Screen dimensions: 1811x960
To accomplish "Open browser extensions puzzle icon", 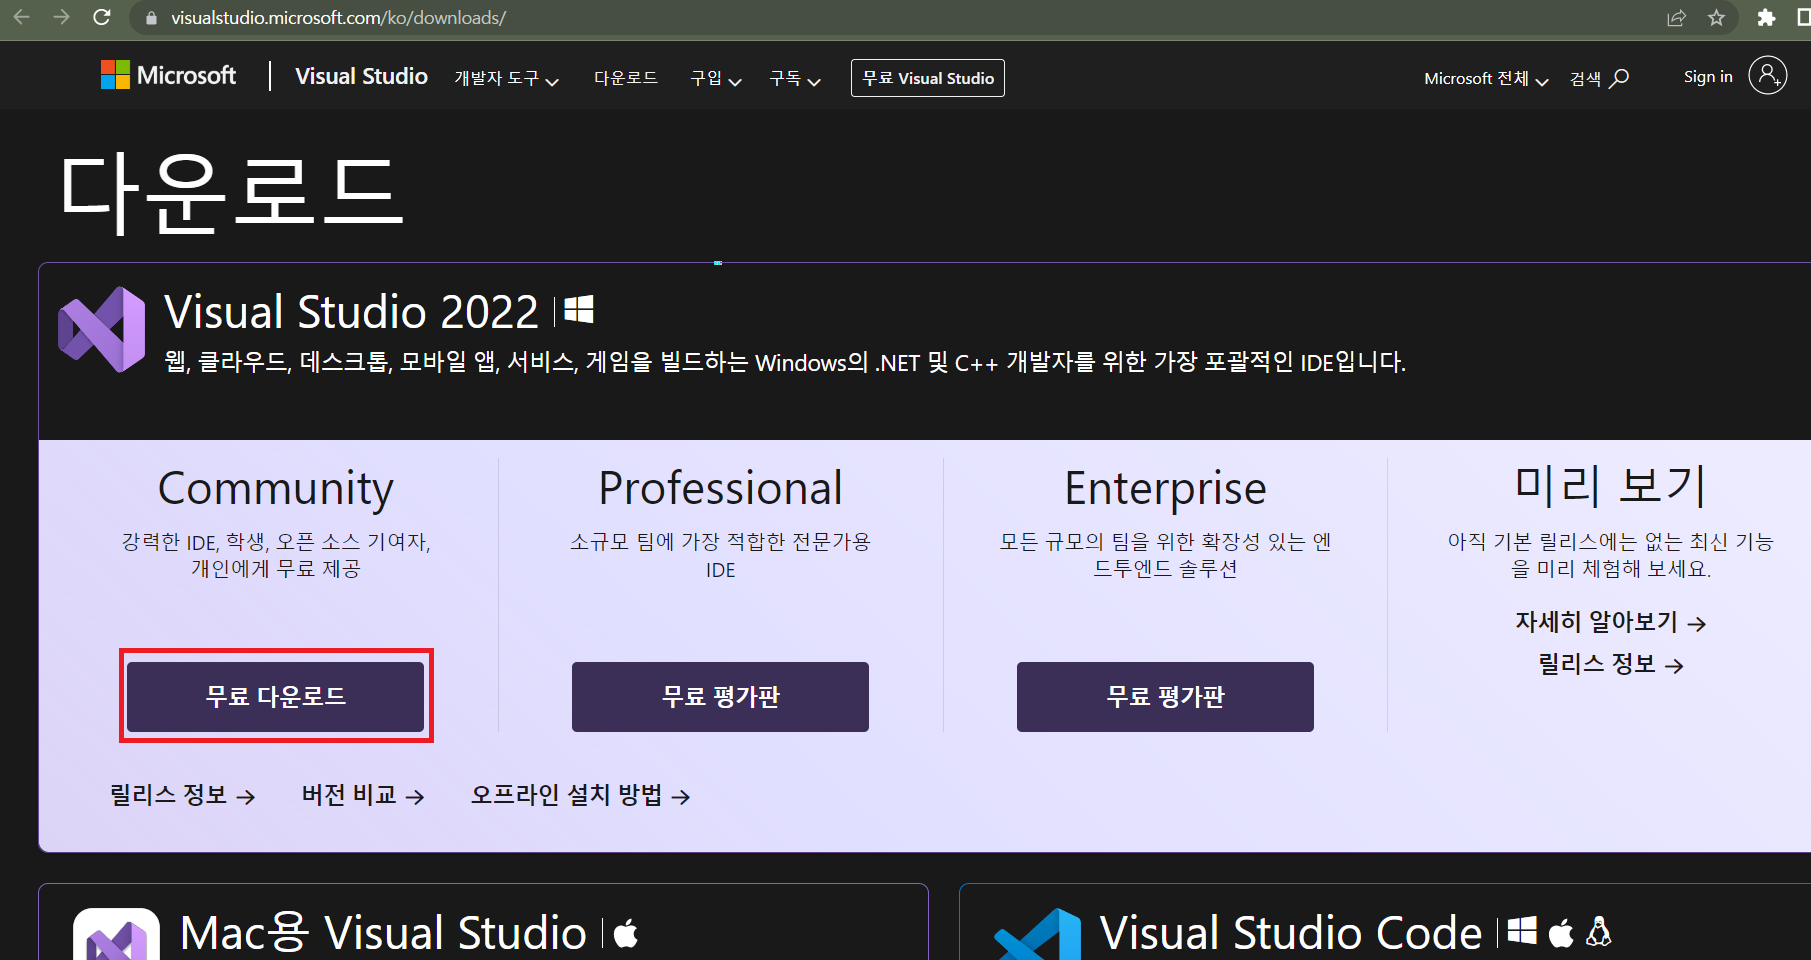I will tap(1766, 17).
